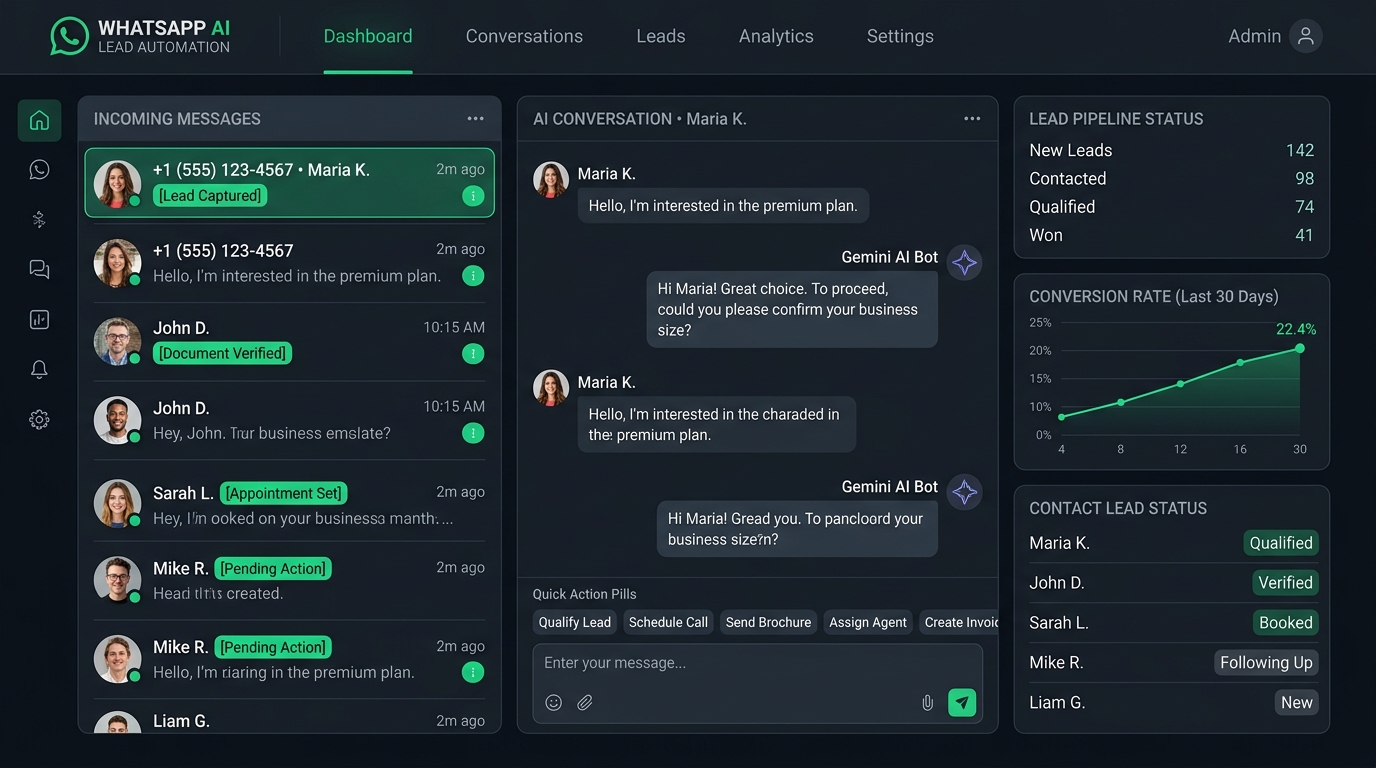Click the Following Up badge for Mike R.

(x=1266, y=663)
